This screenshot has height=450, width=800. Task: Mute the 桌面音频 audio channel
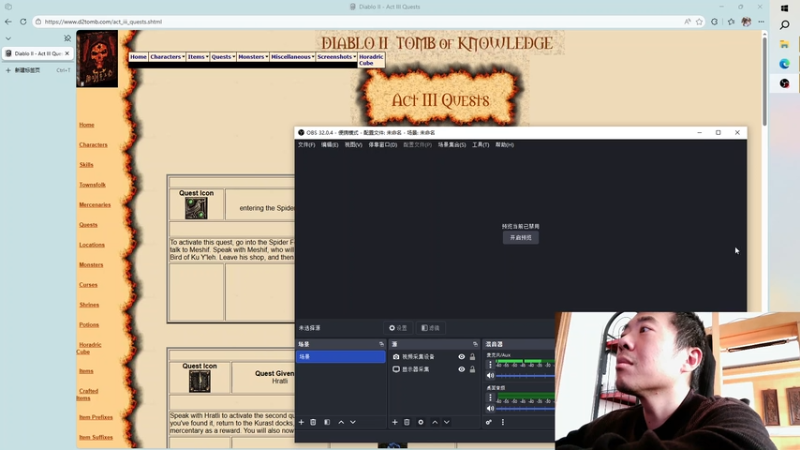point(490,408)
